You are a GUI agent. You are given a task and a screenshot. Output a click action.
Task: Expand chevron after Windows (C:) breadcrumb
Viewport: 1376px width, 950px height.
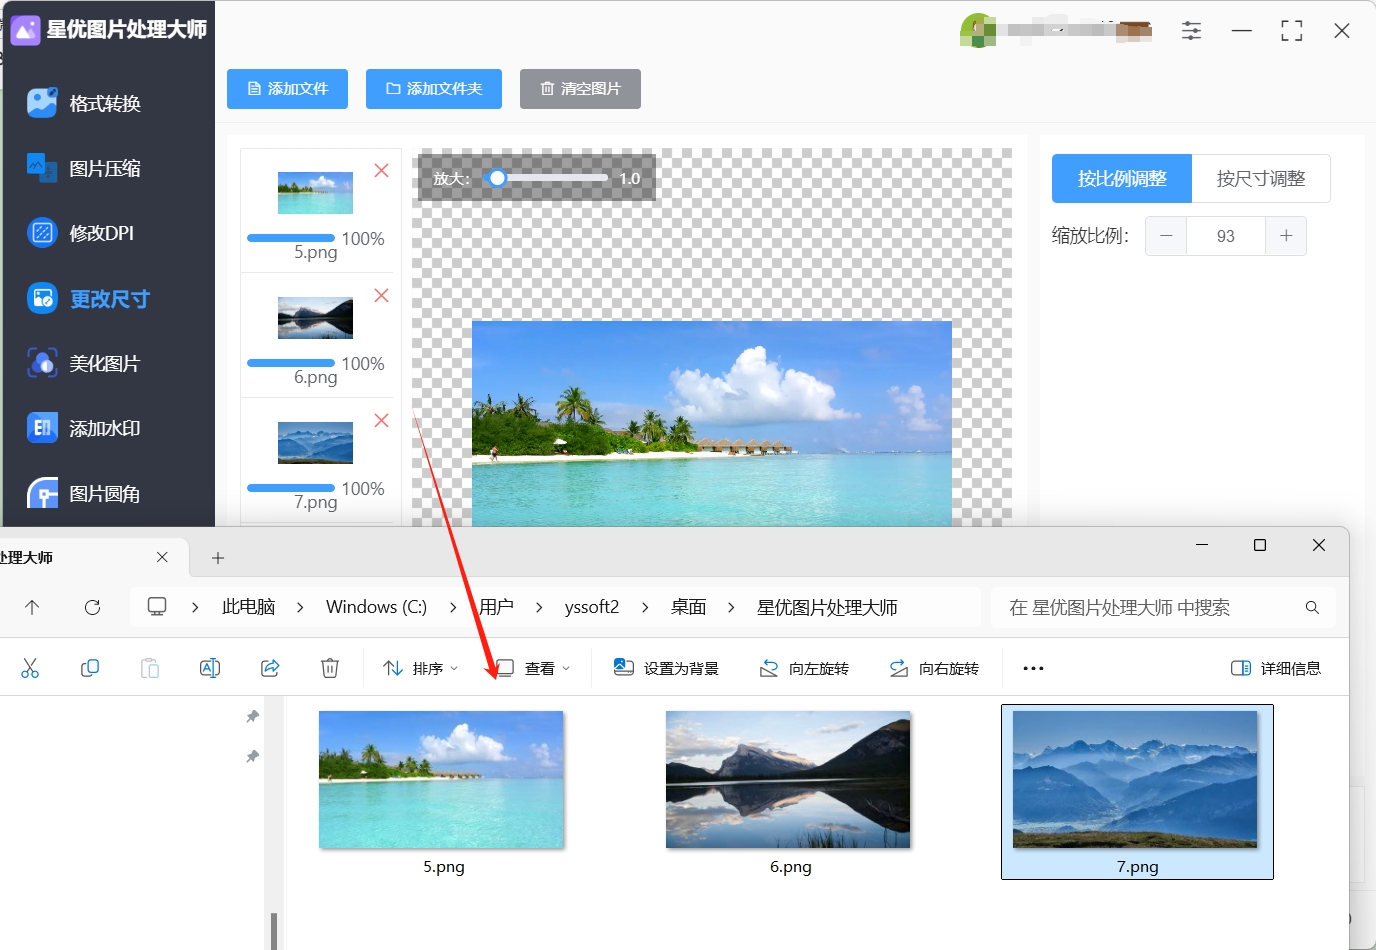coord(453,607)
